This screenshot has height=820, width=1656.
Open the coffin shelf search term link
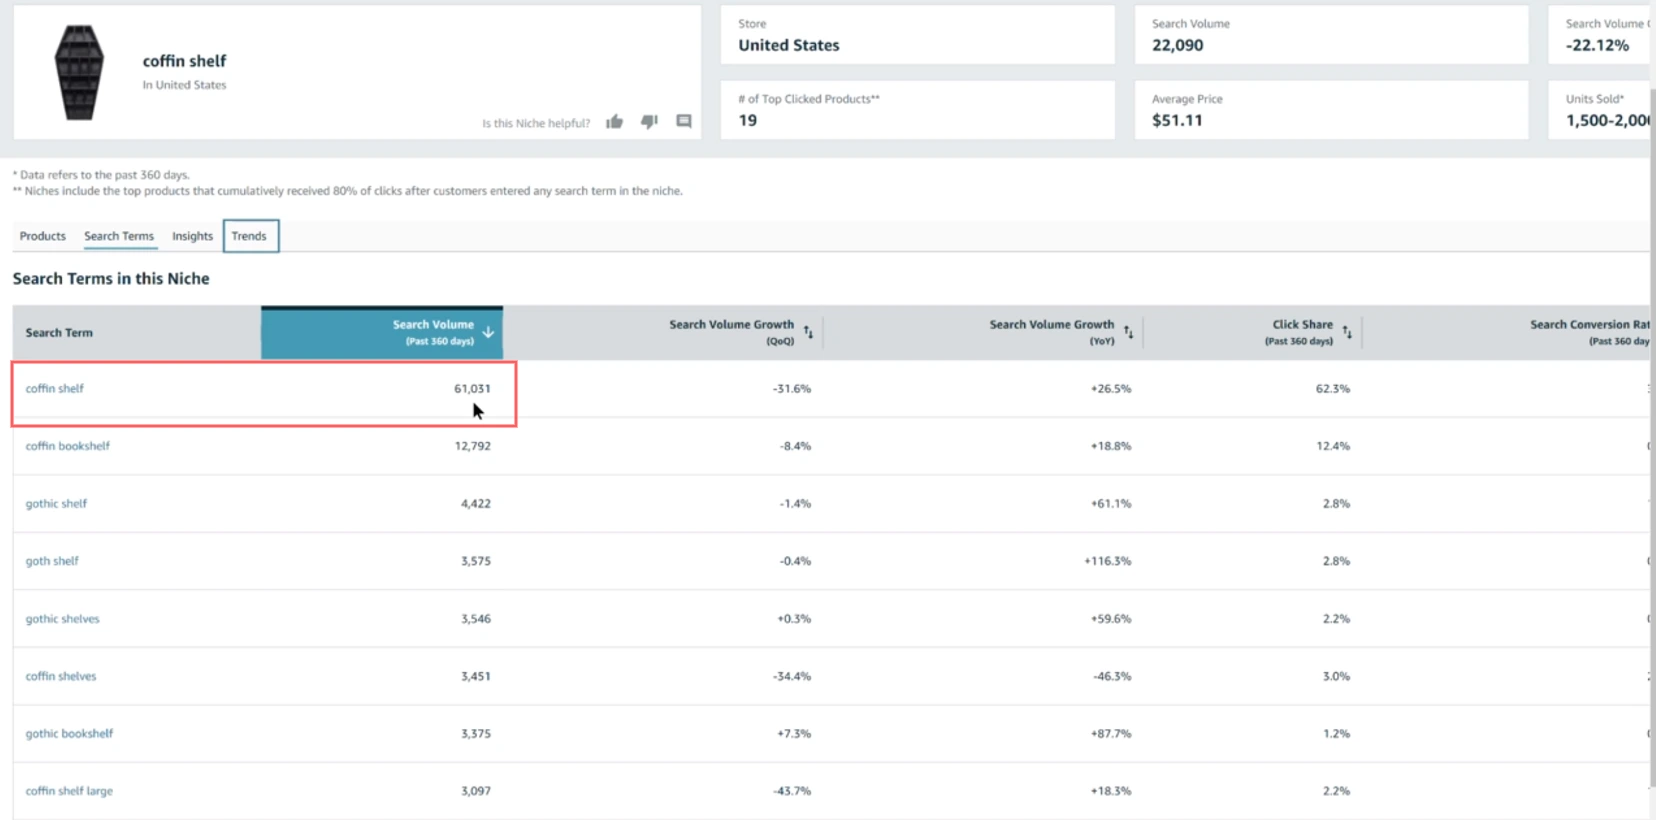pos(55,388)
